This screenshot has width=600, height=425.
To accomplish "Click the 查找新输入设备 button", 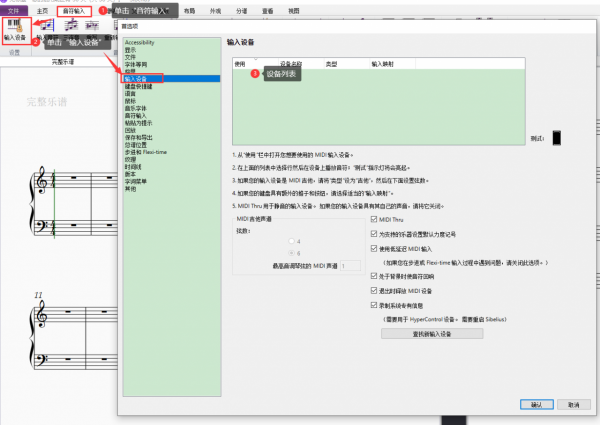I will [432, 334].
